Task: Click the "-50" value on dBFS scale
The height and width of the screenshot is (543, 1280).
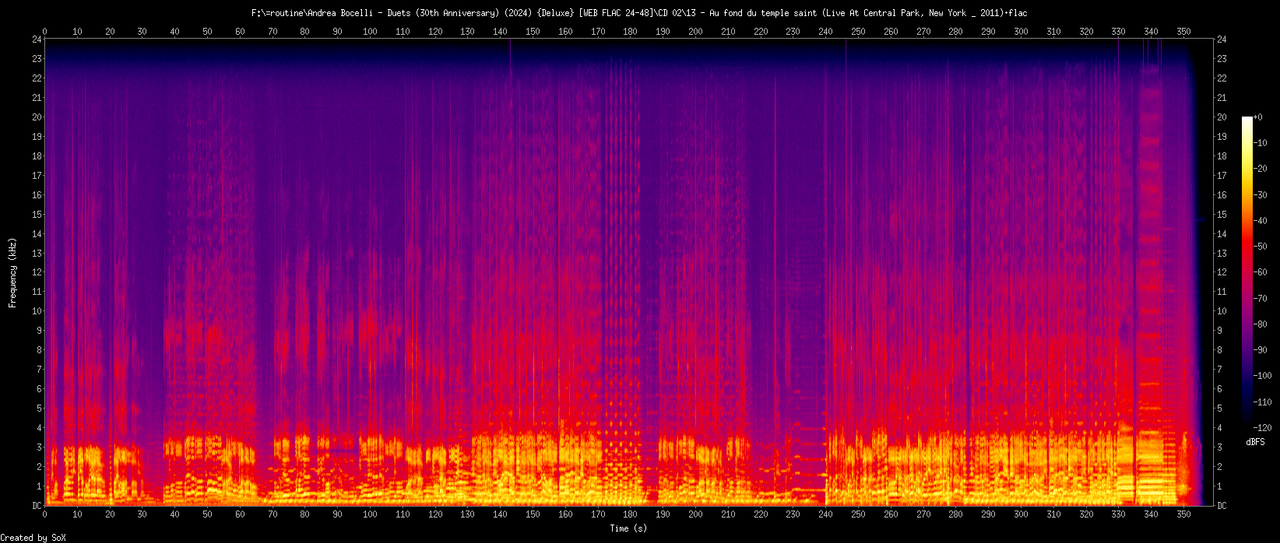Action: [x=1262, y=247]
